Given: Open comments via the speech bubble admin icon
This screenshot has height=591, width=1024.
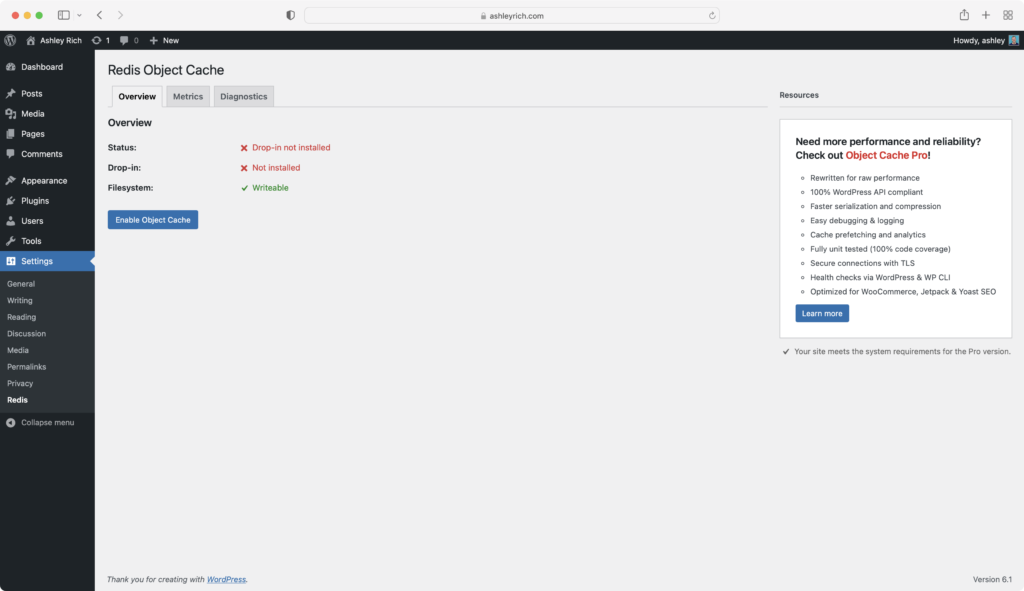Looking at the screenshot, I should coord(124,40).
